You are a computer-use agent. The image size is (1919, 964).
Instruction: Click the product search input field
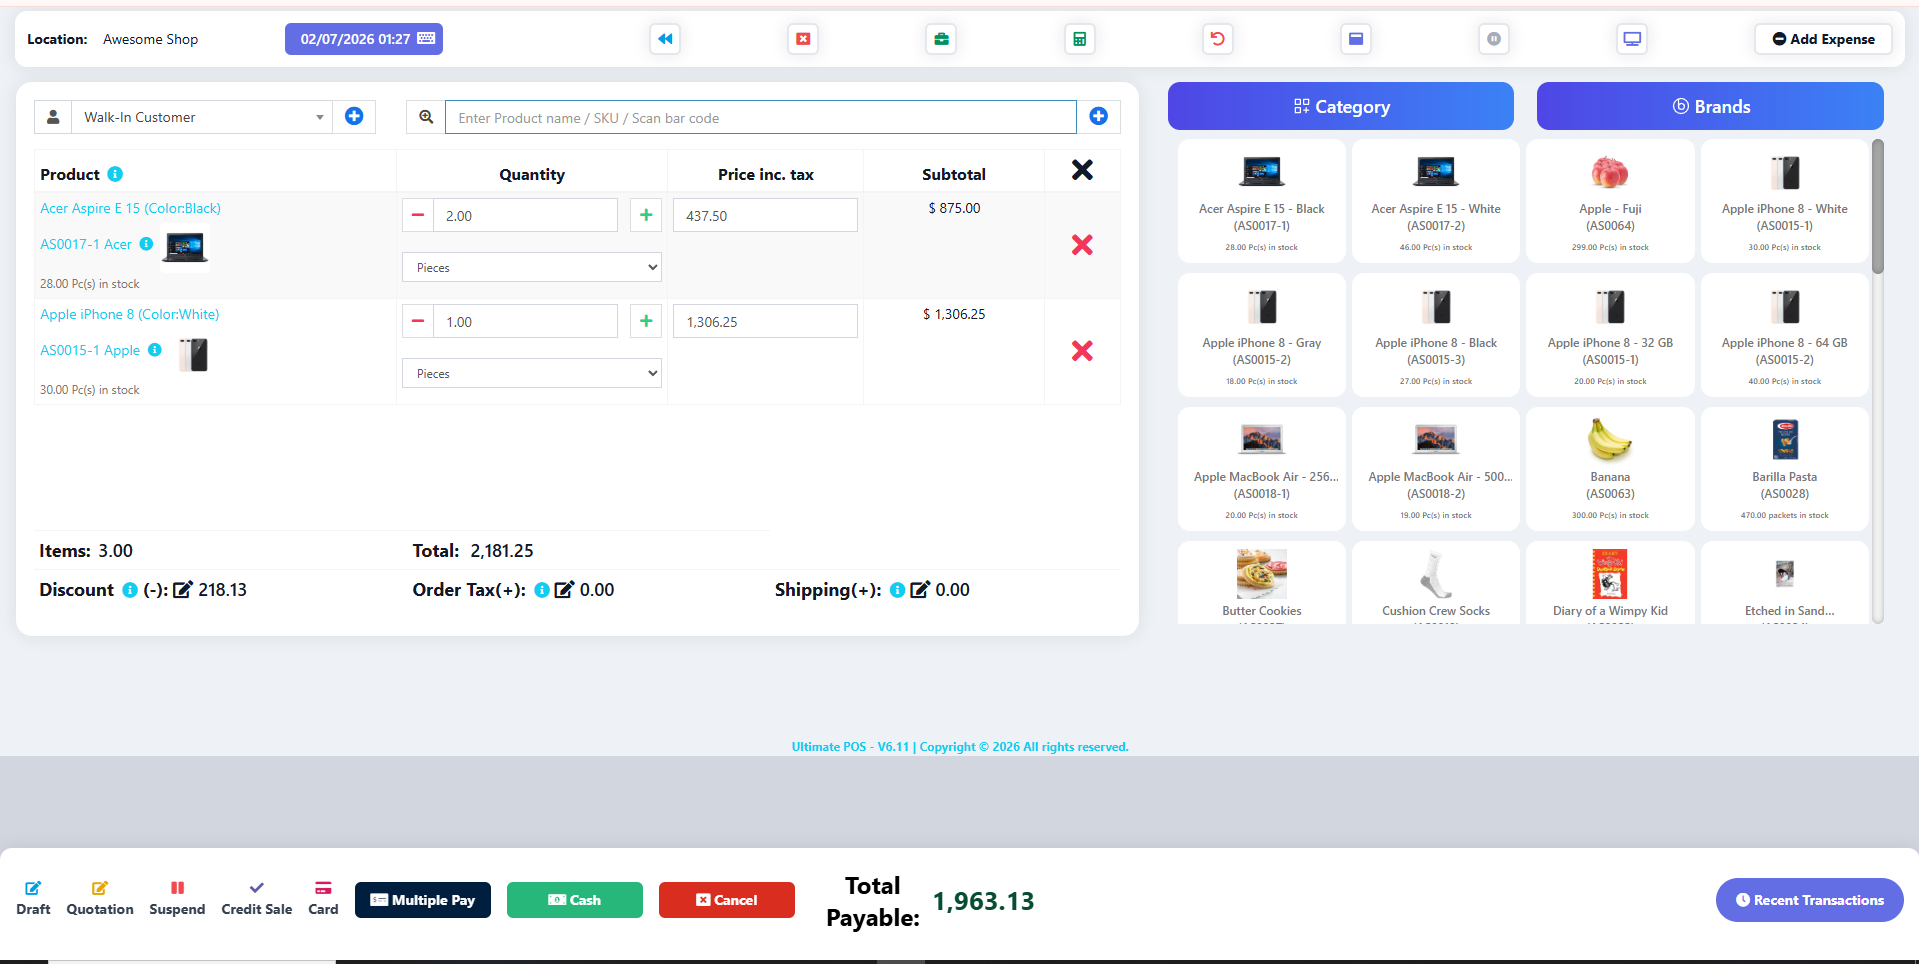click(760, 117)
